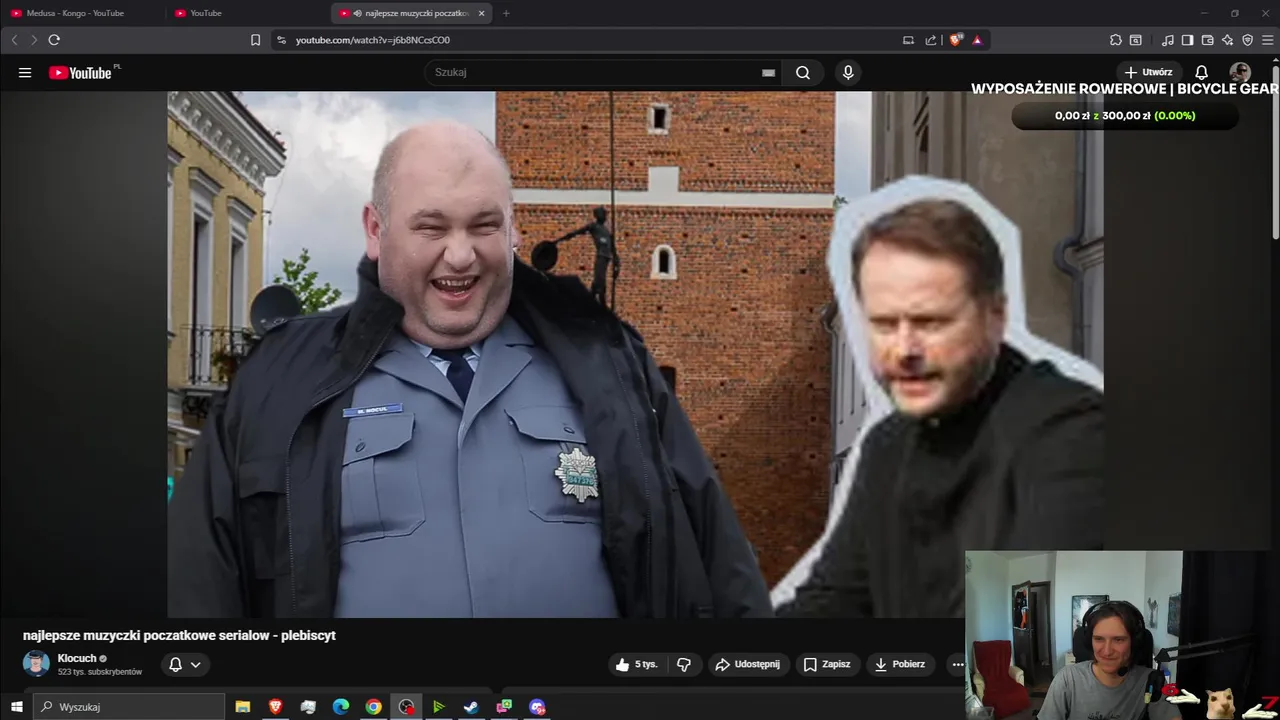Open the Klocuch channel avatar
This screenshot has height=720, width=1280.
(x=36, y=664)
